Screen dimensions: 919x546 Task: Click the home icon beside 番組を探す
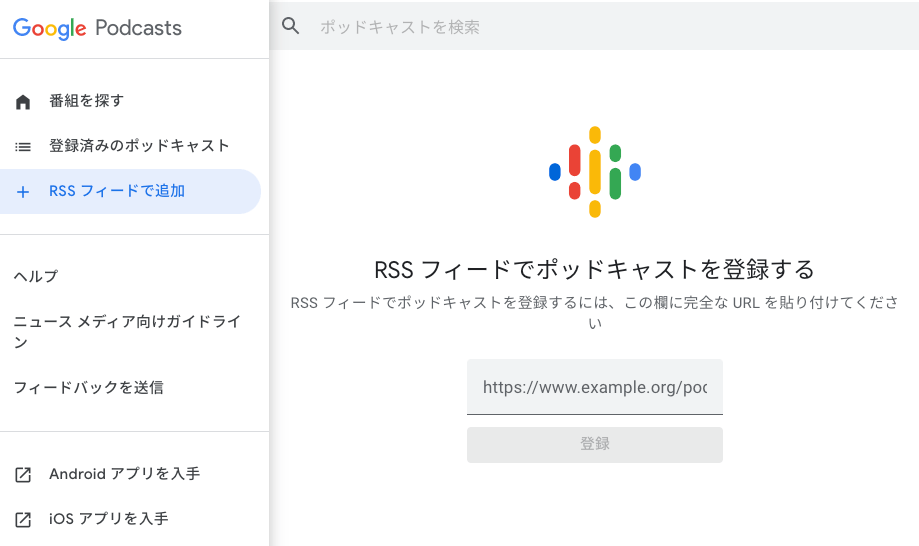pos(23,102)
